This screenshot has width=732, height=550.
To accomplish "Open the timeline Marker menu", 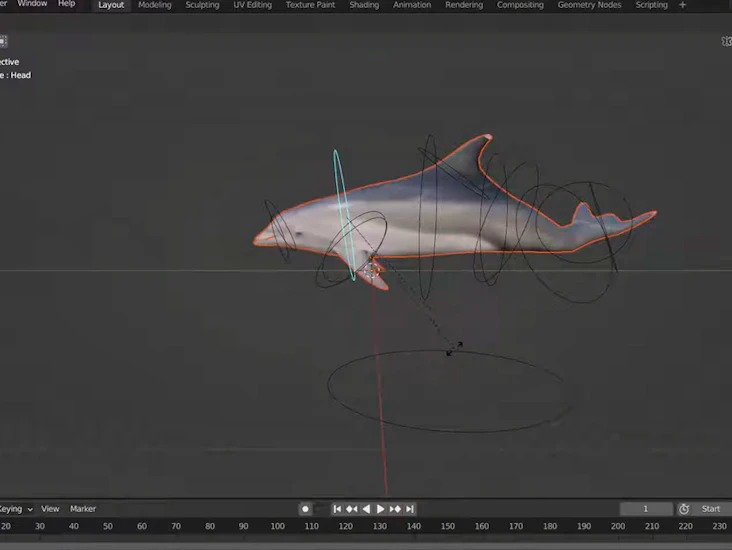I will point(83,509).
